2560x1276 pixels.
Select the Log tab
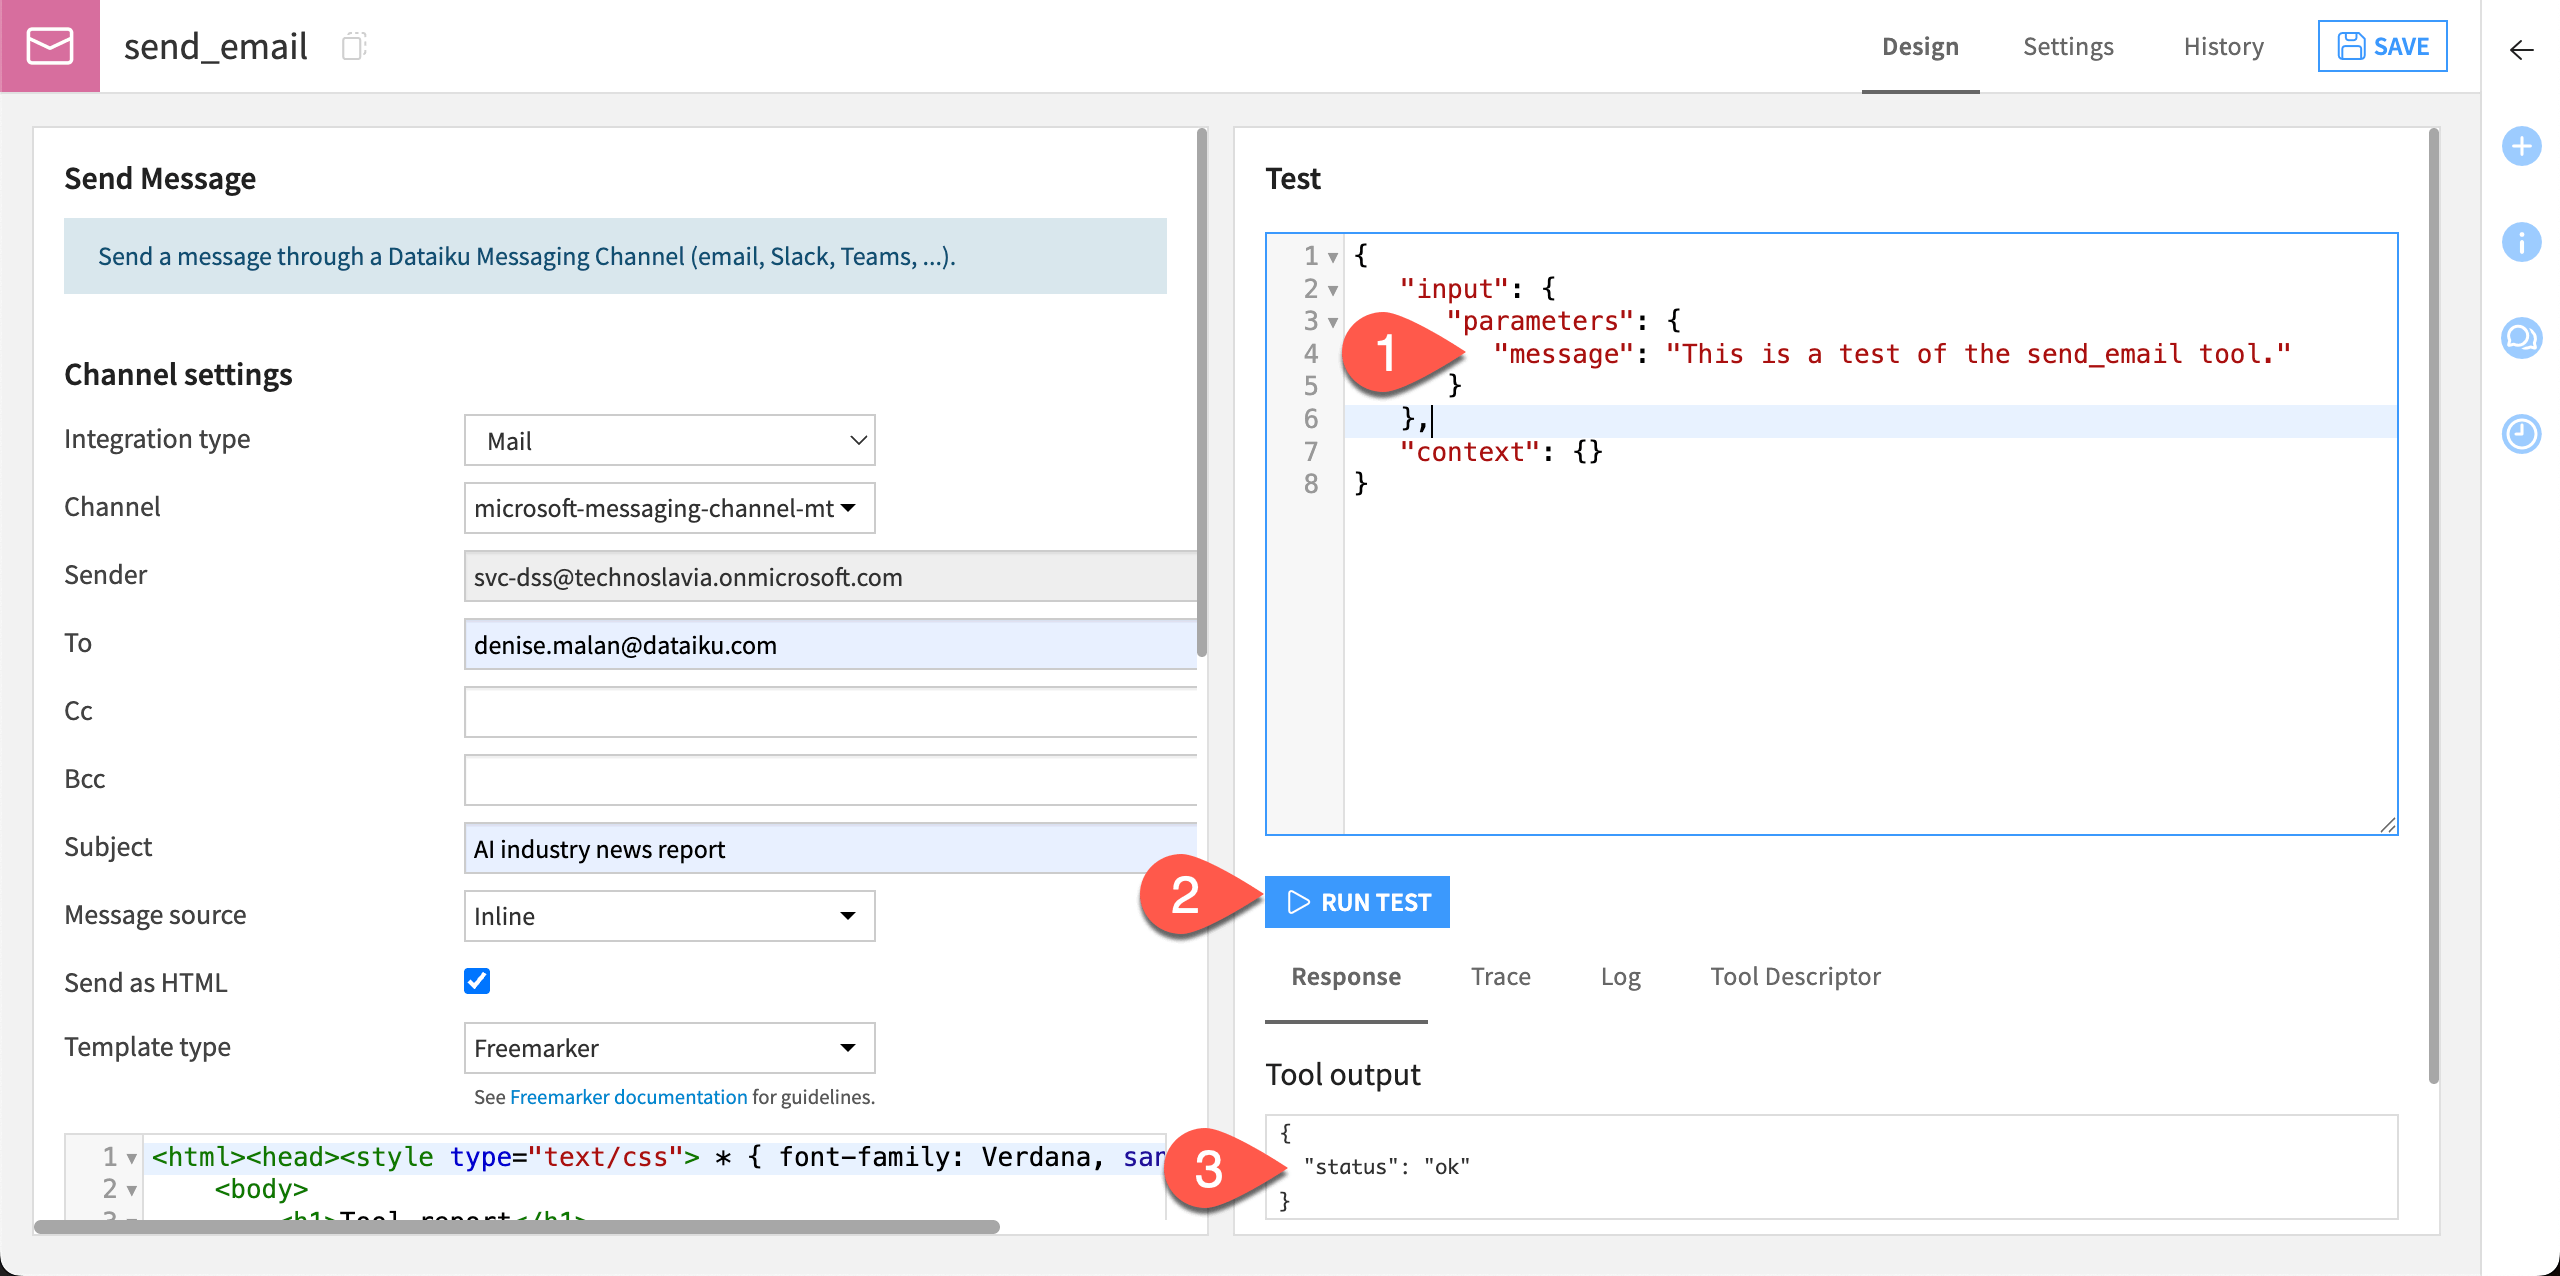coord(1620,977)
